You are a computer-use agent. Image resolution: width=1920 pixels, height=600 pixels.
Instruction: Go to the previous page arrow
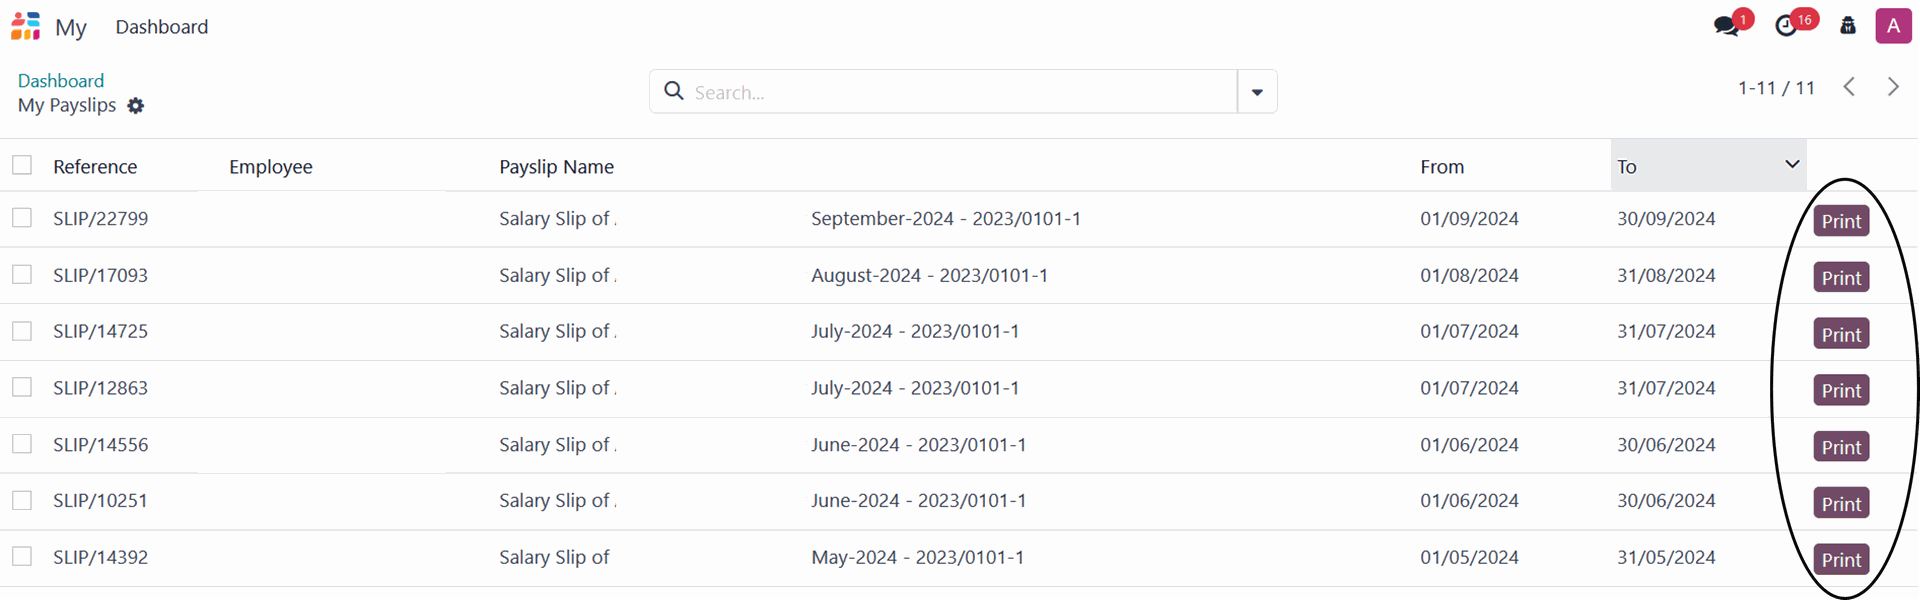tap(1850, 87)
